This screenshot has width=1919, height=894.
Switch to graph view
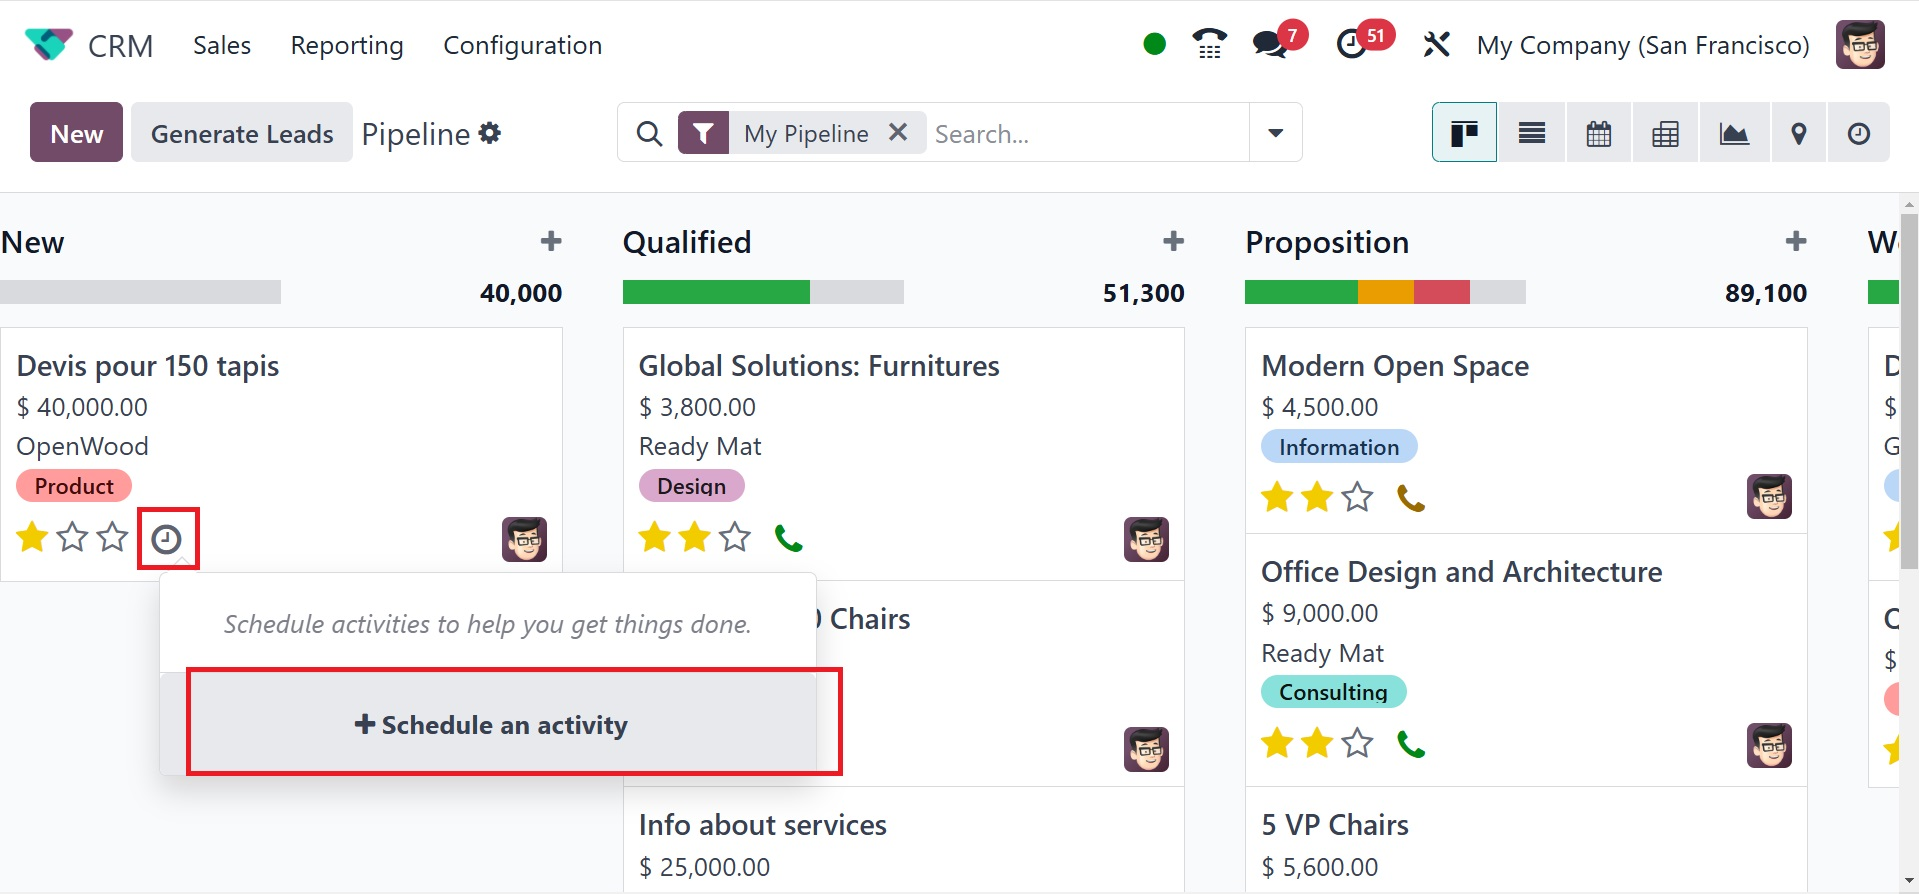[x=1733, y=133]
